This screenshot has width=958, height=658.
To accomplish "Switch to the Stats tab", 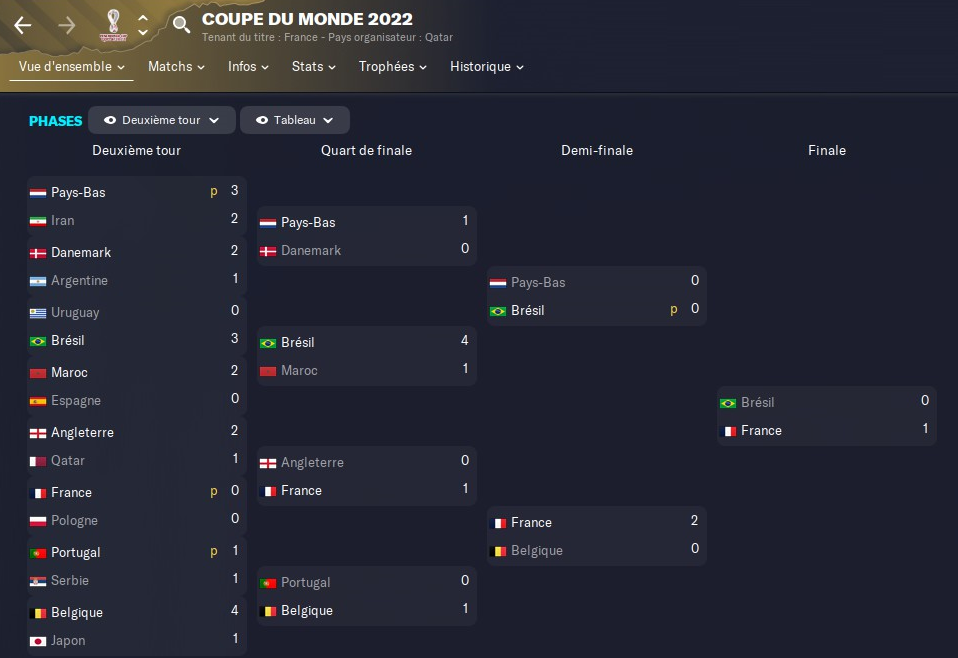I will click(314, 67).
